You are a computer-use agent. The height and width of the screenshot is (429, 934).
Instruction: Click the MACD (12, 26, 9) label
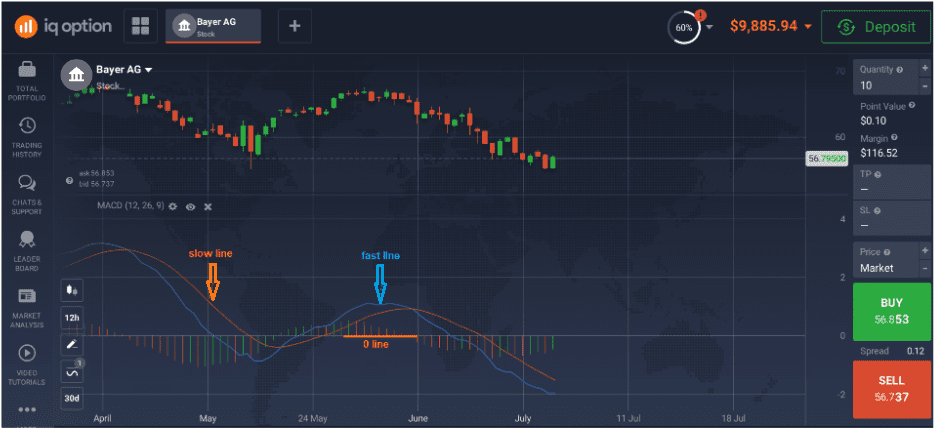130,206
